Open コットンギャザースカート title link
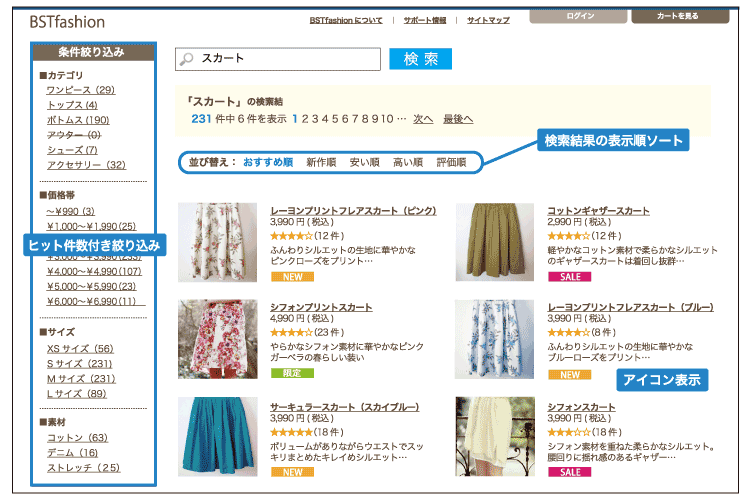This screenshot has height=500, width=750. tap(598, 211)
